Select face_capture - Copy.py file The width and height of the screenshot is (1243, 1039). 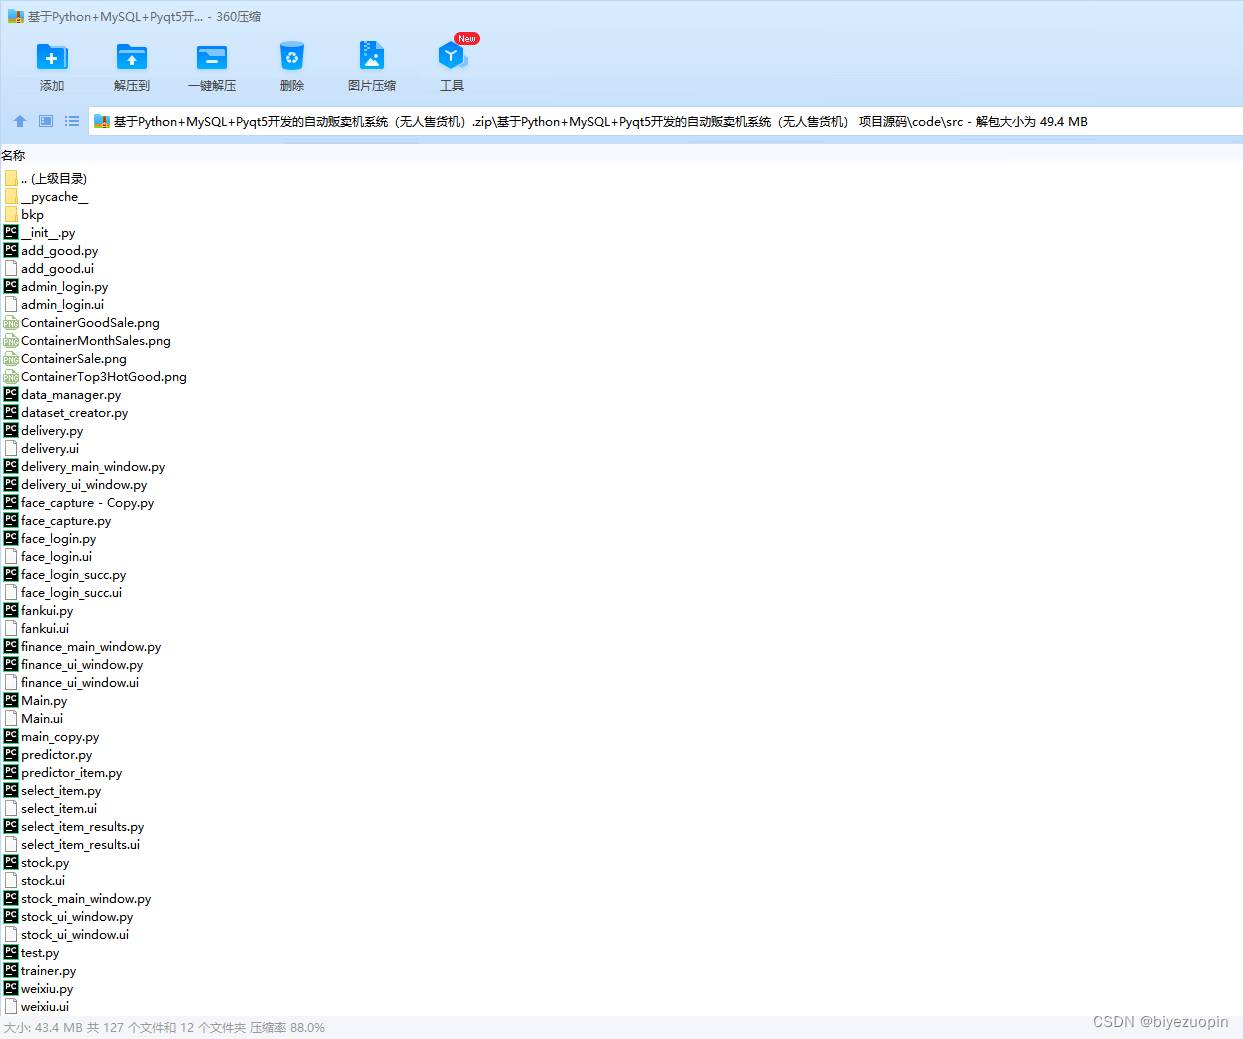tap(79, 502)
